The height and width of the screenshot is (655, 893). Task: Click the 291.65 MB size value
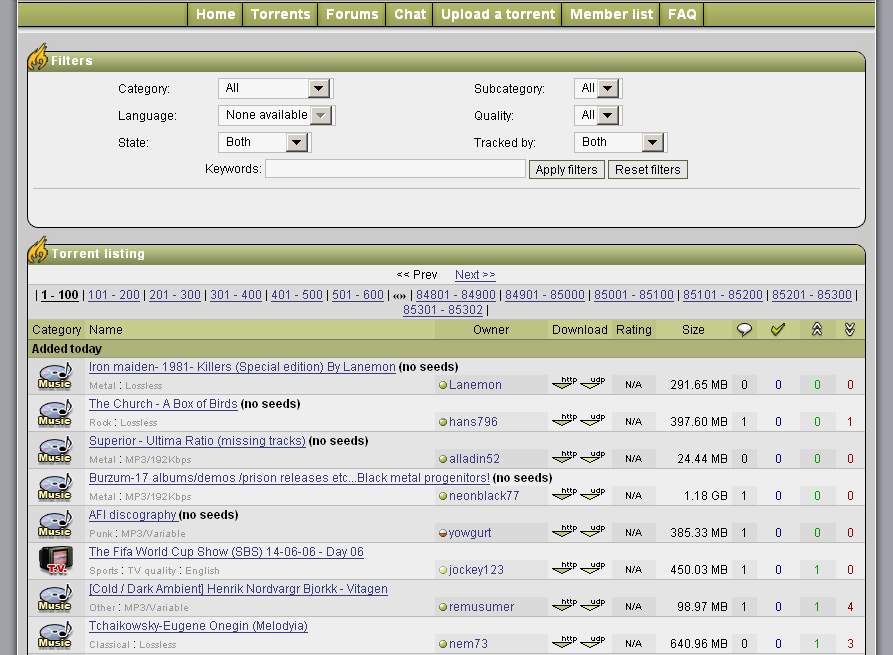tap(699, 385)
